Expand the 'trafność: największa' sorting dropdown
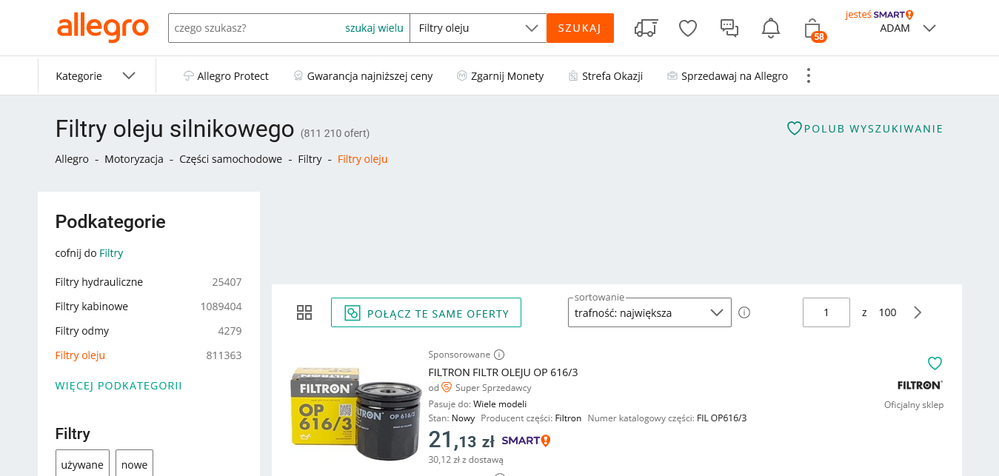The width and height of the screenshot is (999, 476). [649, 313]
